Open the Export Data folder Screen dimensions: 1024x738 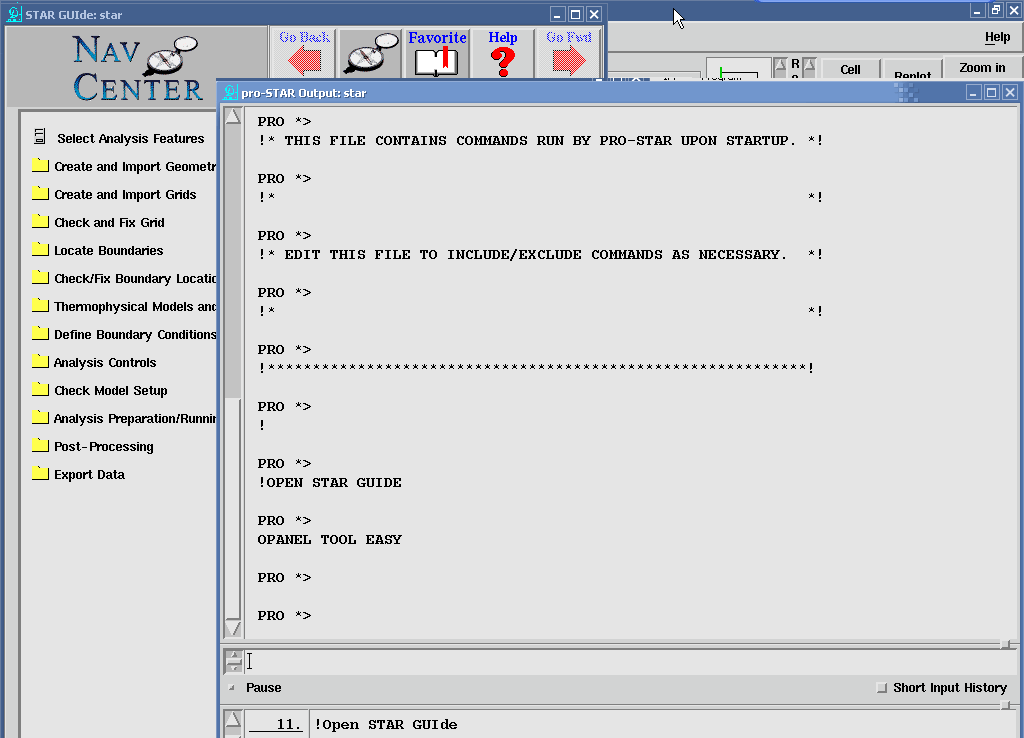point(40,474)
